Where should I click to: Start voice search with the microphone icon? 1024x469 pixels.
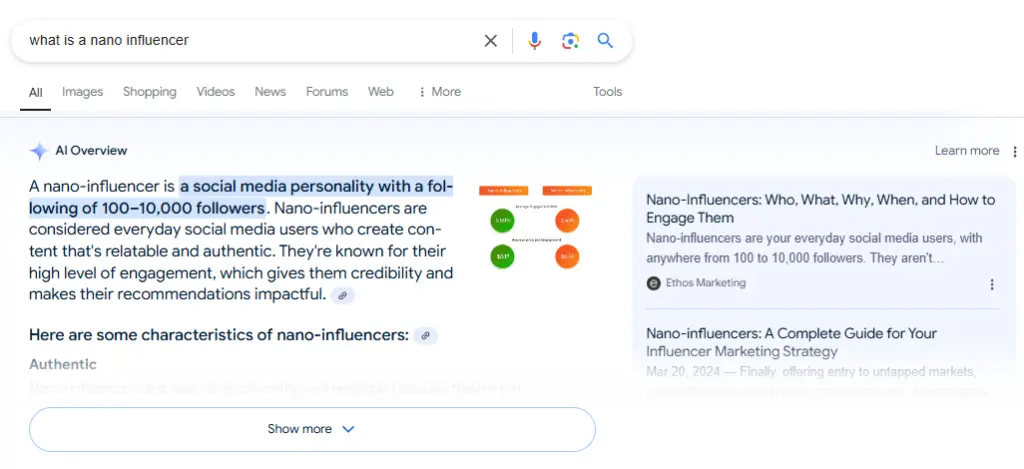[x=534, y=41]
